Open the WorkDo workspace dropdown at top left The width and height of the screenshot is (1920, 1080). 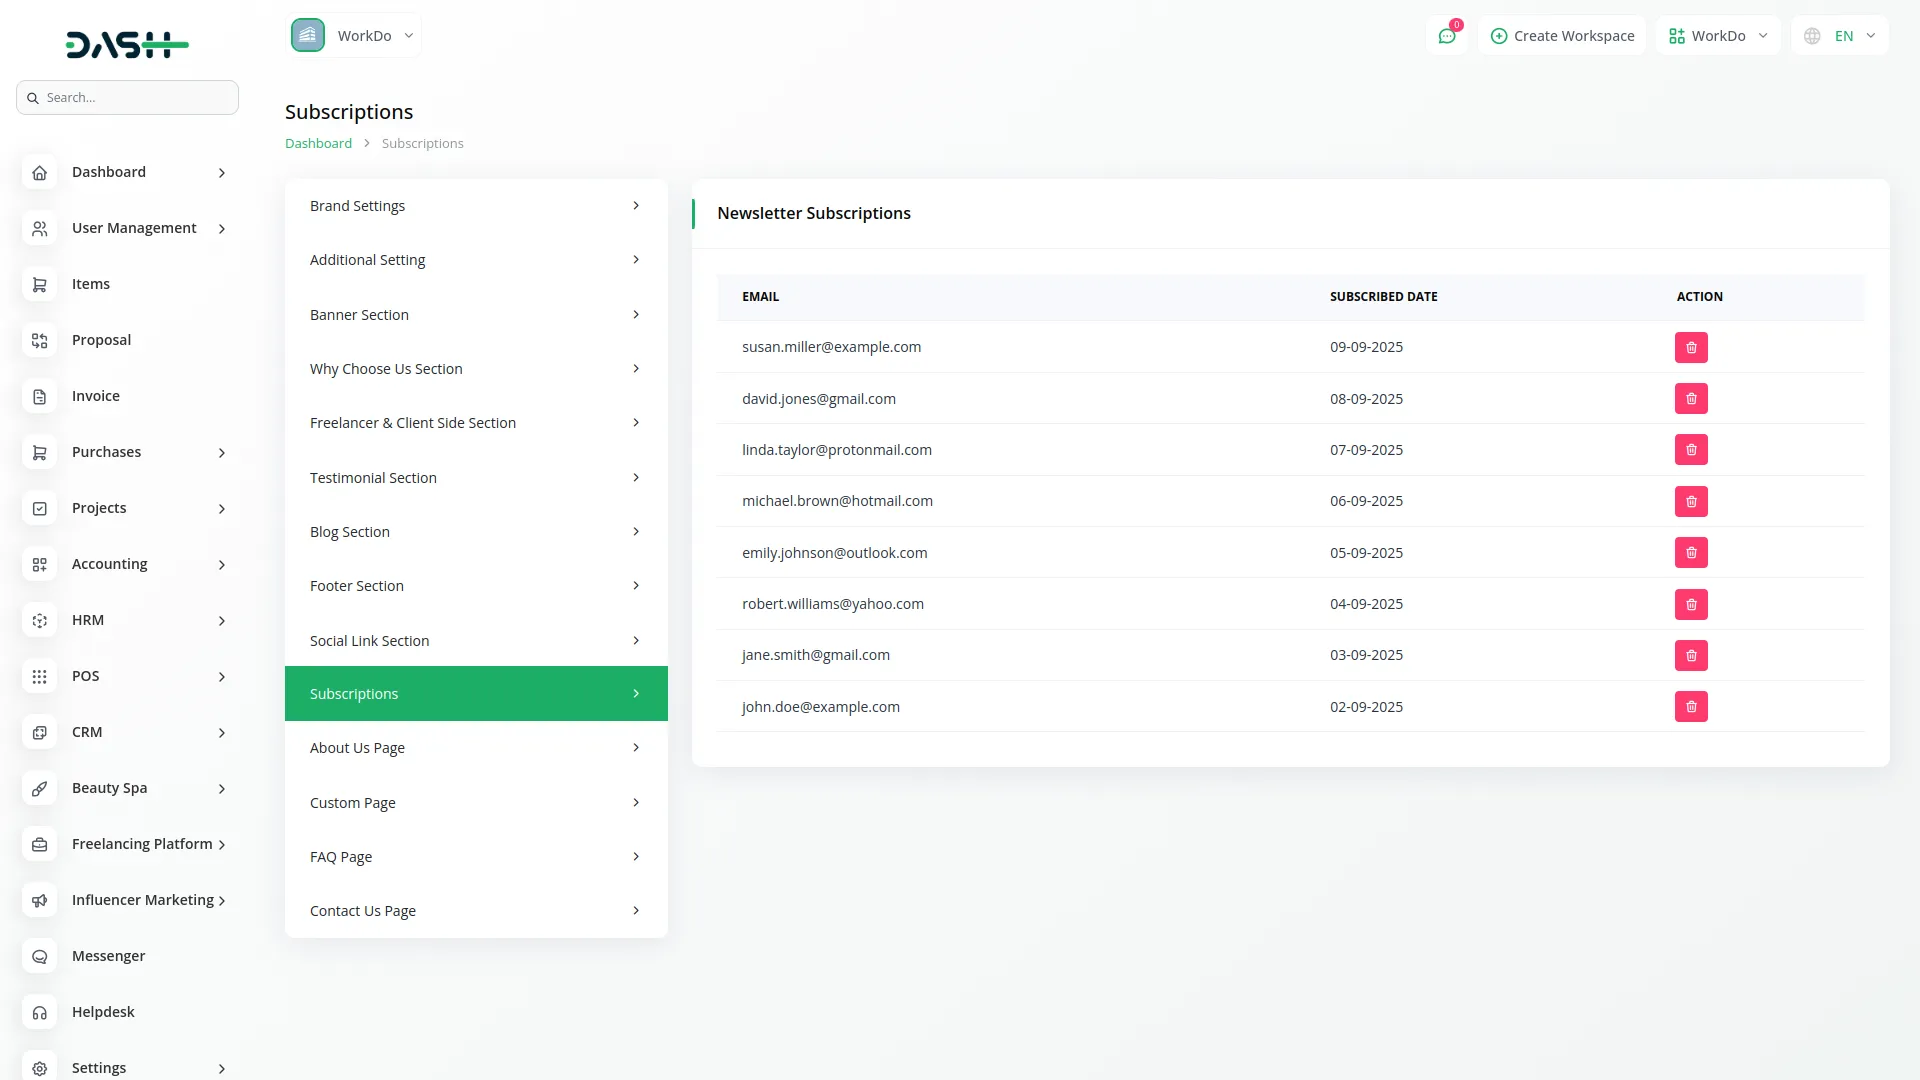click(354, 35)
